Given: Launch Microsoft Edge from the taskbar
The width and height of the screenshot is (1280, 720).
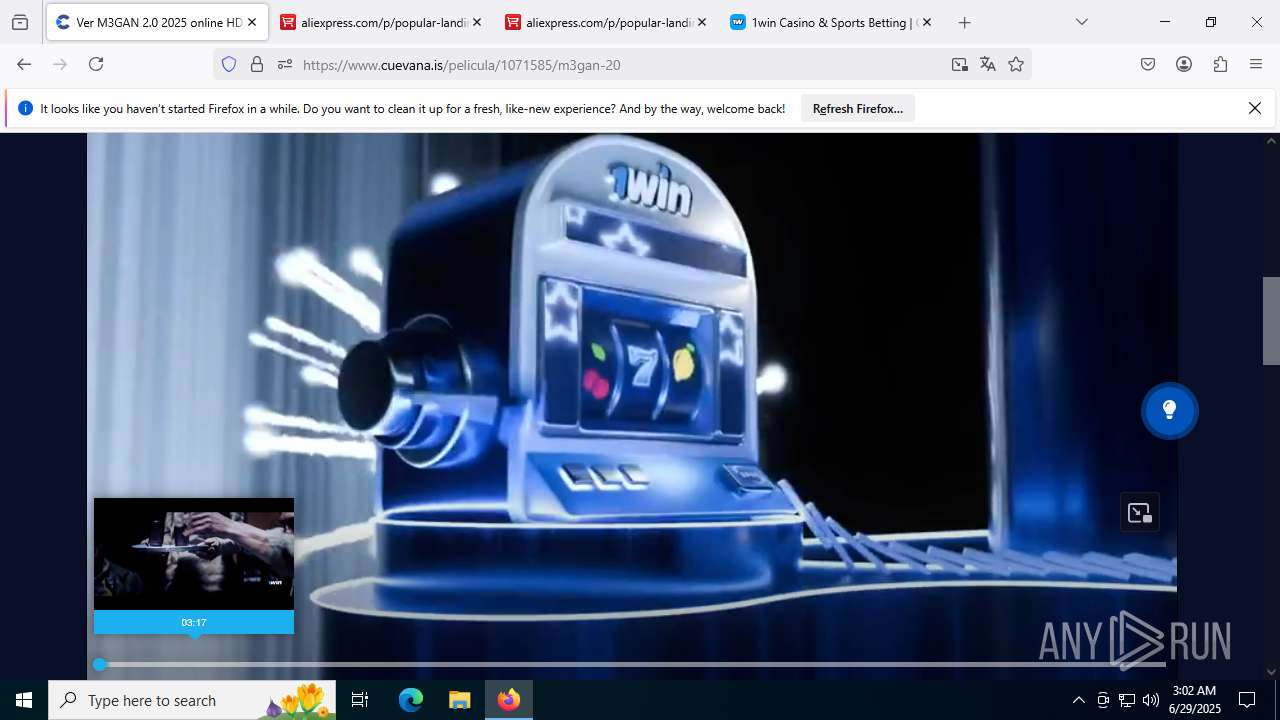Looking at the screenshot, I should pos(411,700).
